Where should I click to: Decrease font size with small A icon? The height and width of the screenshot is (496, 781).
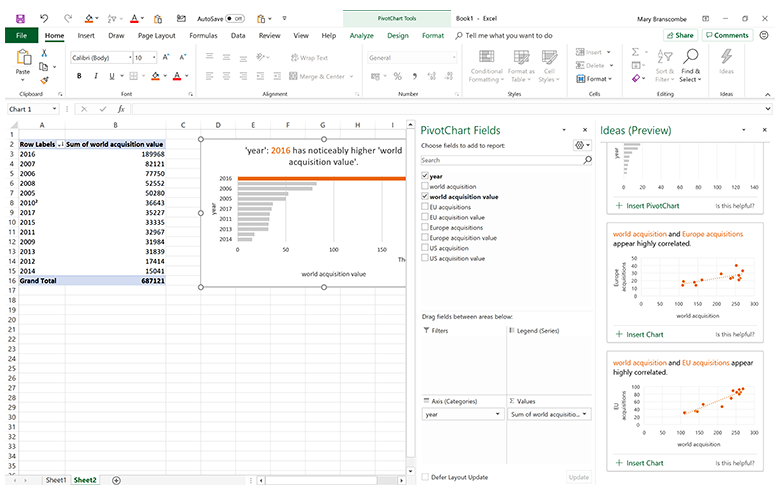183,57
